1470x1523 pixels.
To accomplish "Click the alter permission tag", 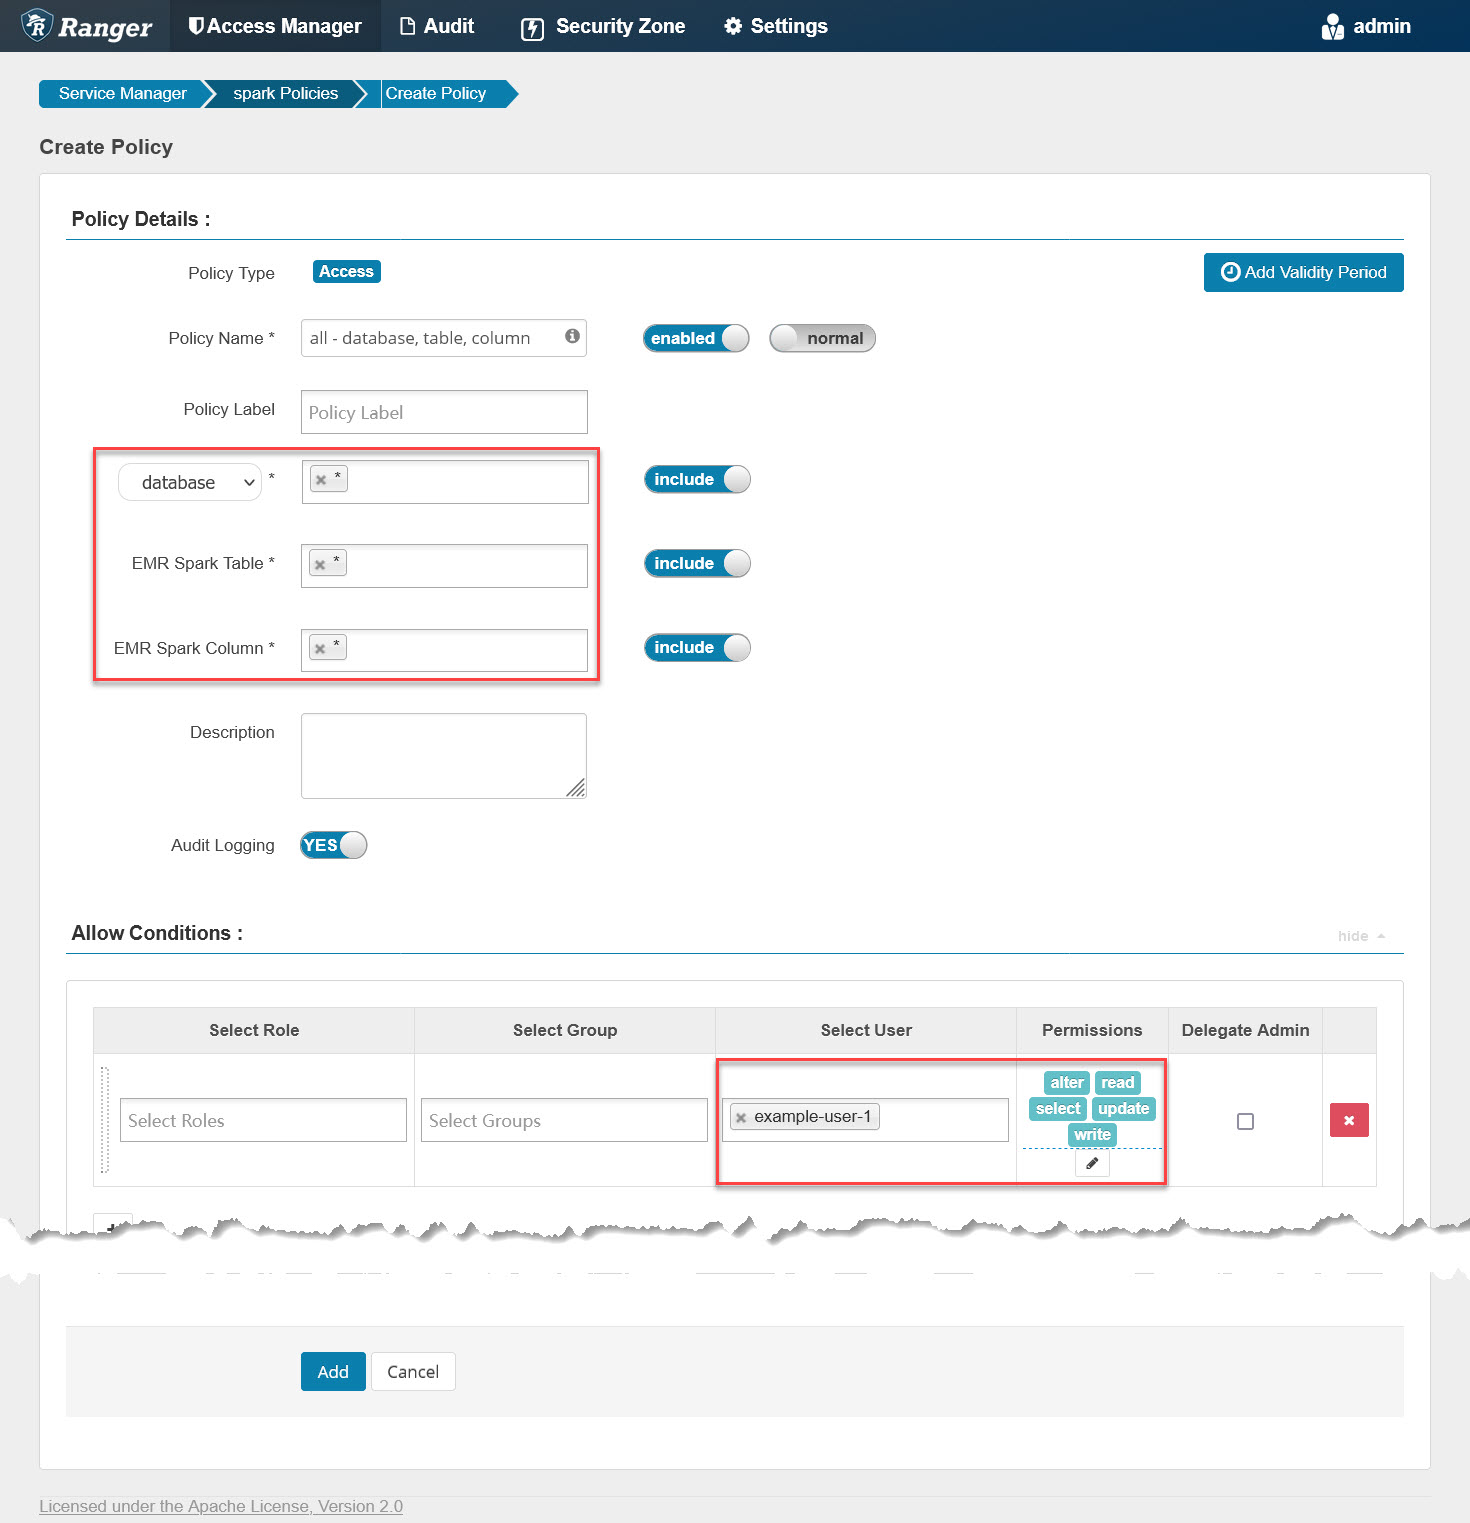I will [x=1067, y=1083].
